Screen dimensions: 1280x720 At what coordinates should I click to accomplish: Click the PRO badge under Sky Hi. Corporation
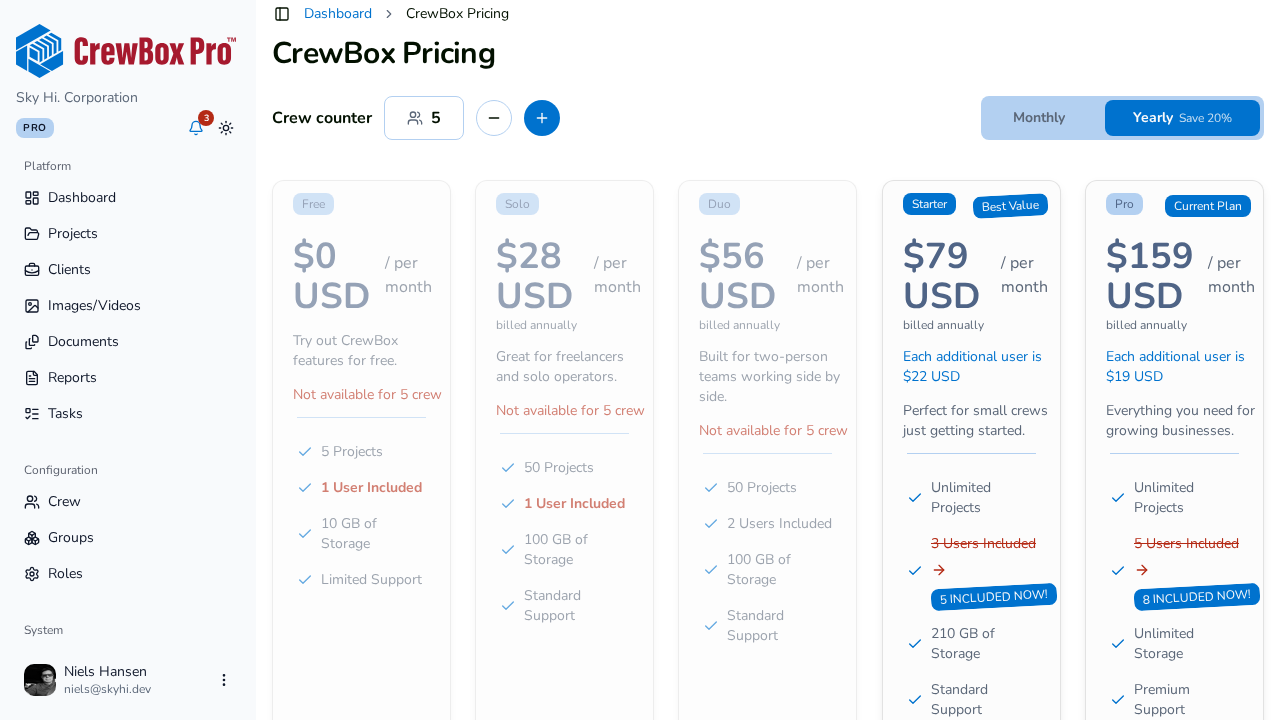coord(35,128)
